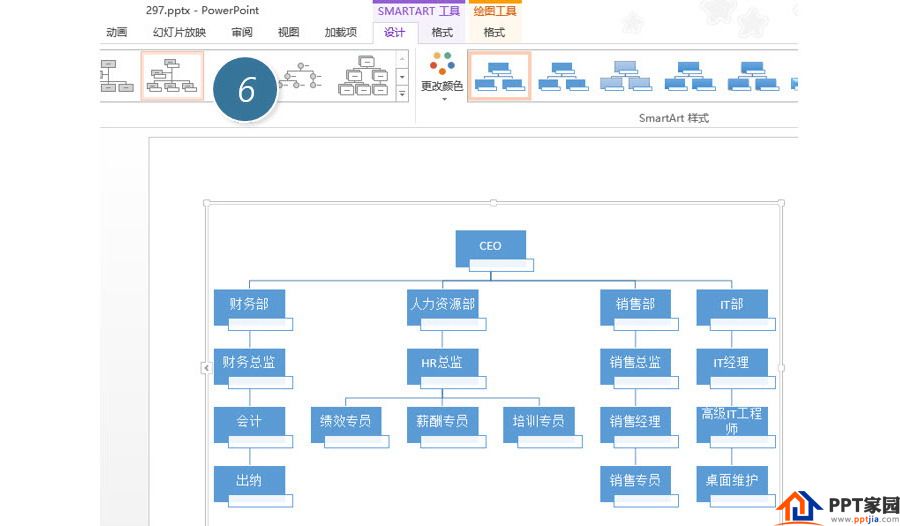
Task: Select the highlighted hierarchy layout thumbnail
Action: tap(172, 76)
